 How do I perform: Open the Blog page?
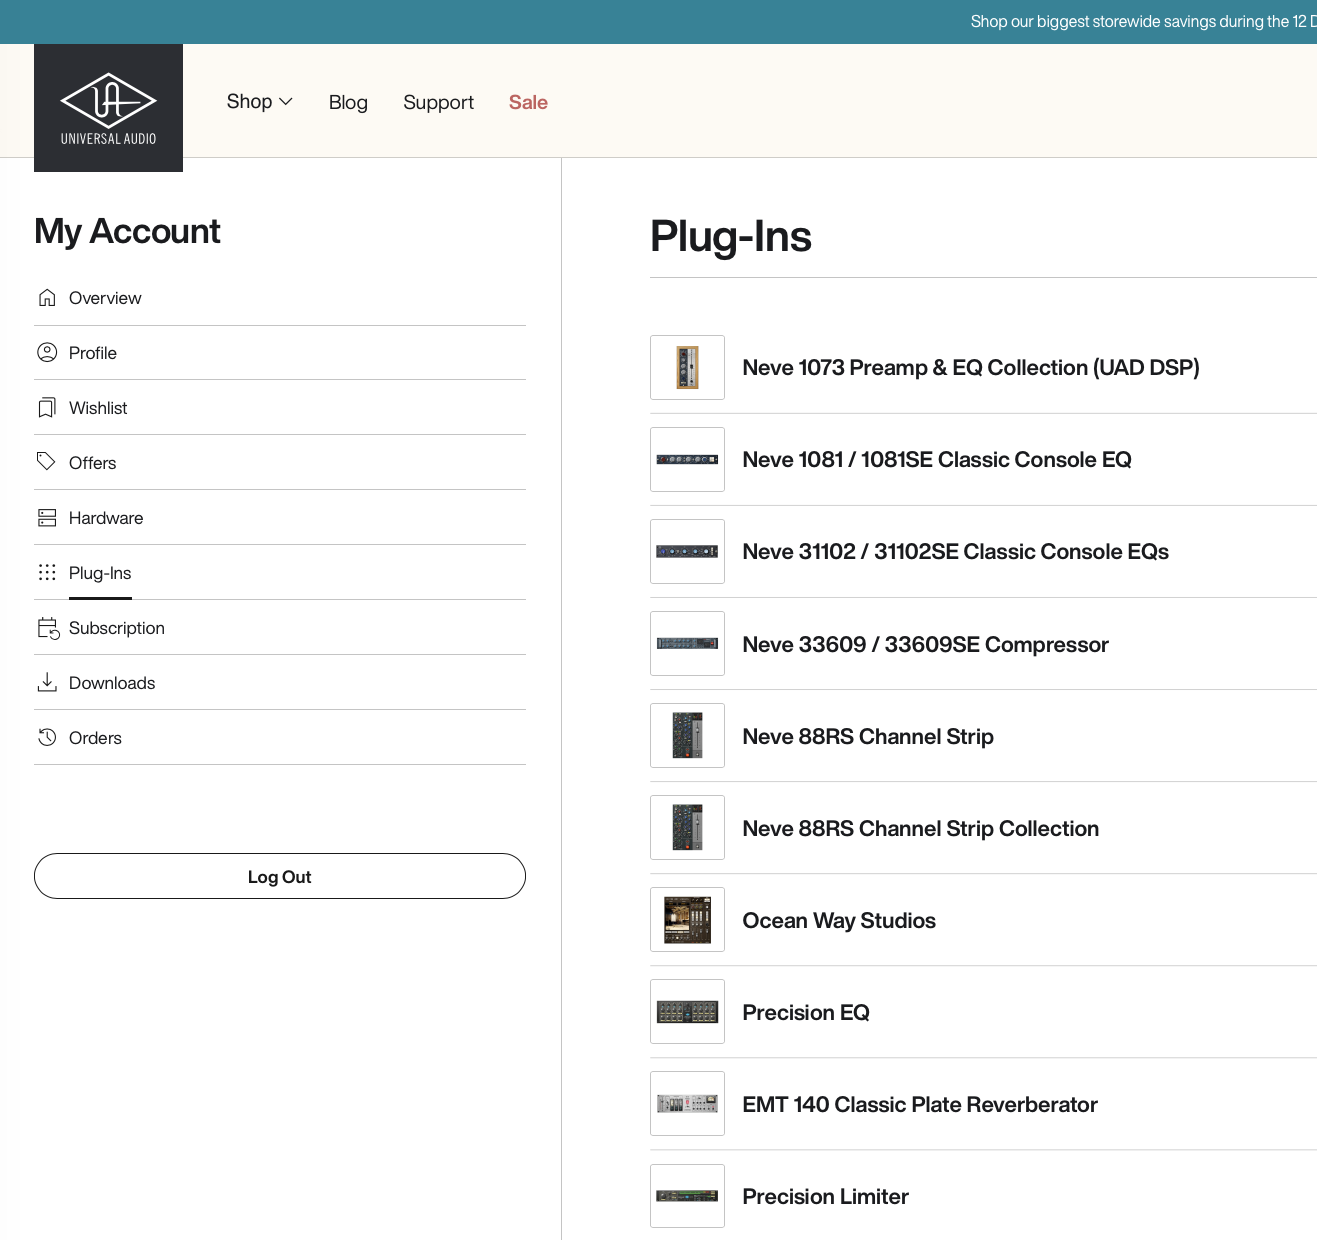tap(348, 102)
